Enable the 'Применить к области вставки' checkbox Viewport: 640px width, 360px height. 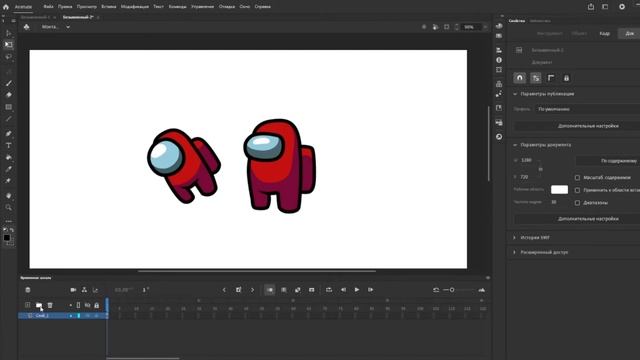click(x=577, y=190)
